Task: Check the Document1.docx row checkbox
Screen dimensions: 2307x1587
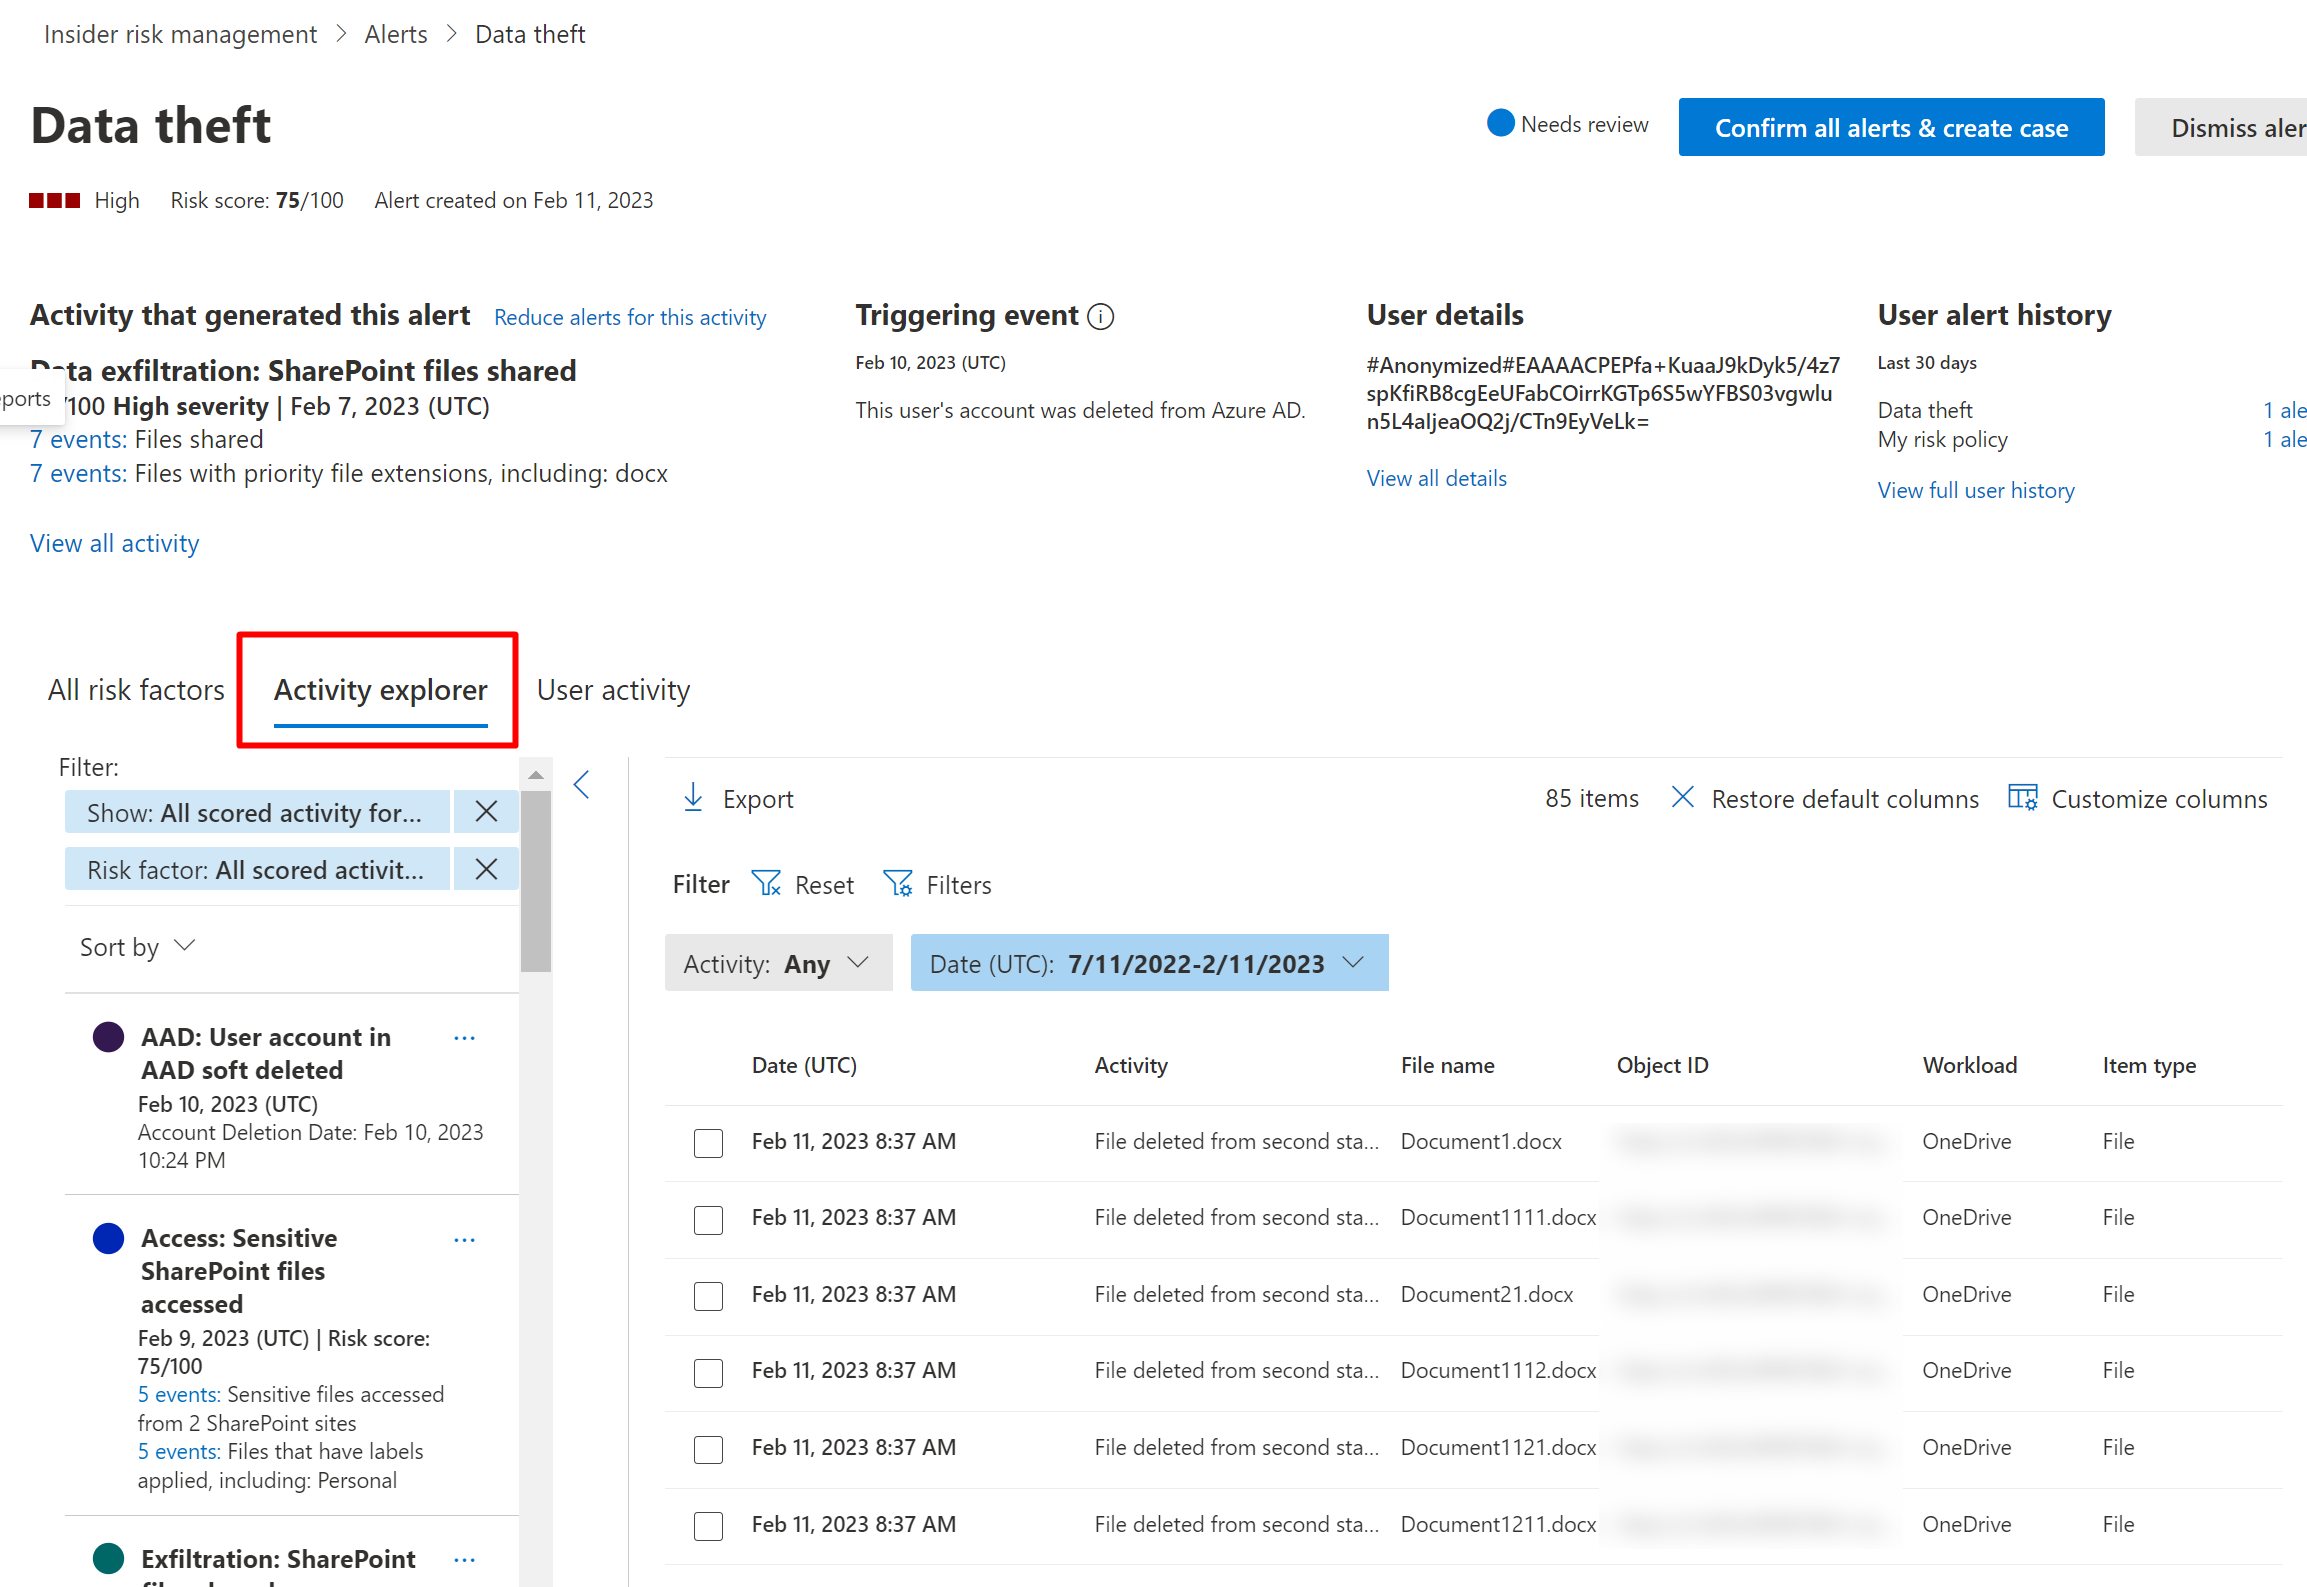Action: pyautogui.click(x=708, y=1142)
